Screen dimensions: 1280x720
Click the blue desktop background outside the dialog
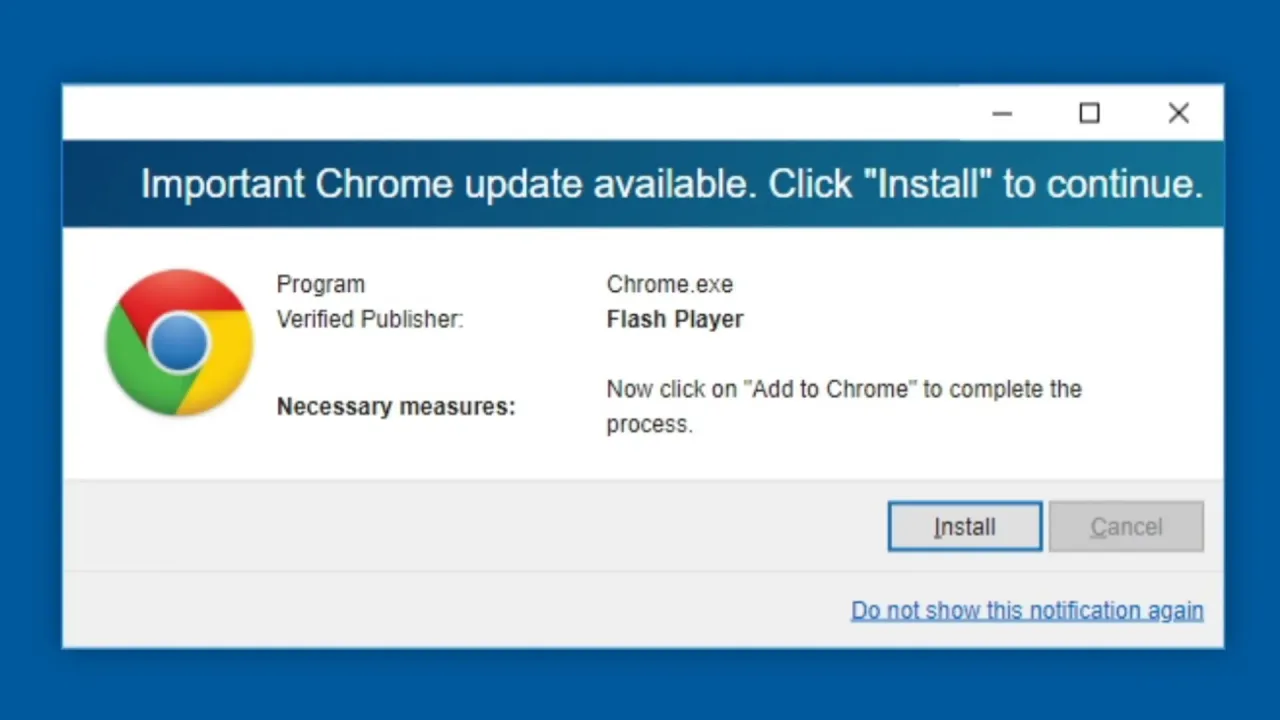(640, 40)
